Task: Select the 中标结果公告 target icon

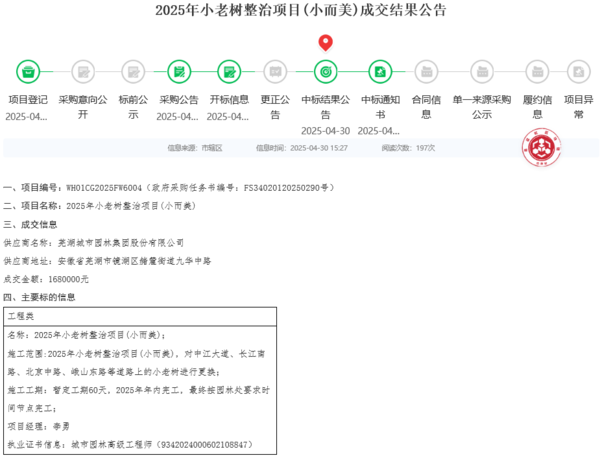Action: click(x=325, y=72)
